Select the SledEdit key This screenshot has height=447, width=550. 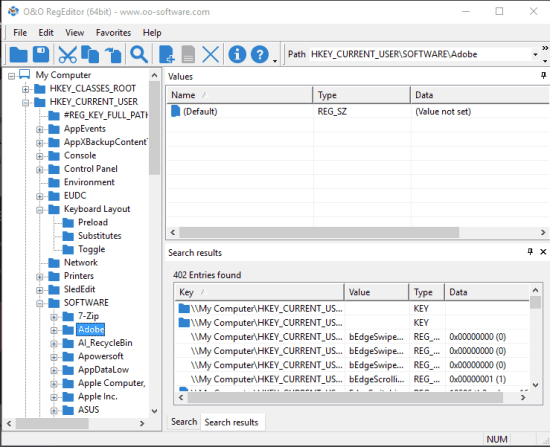point(80,289)
